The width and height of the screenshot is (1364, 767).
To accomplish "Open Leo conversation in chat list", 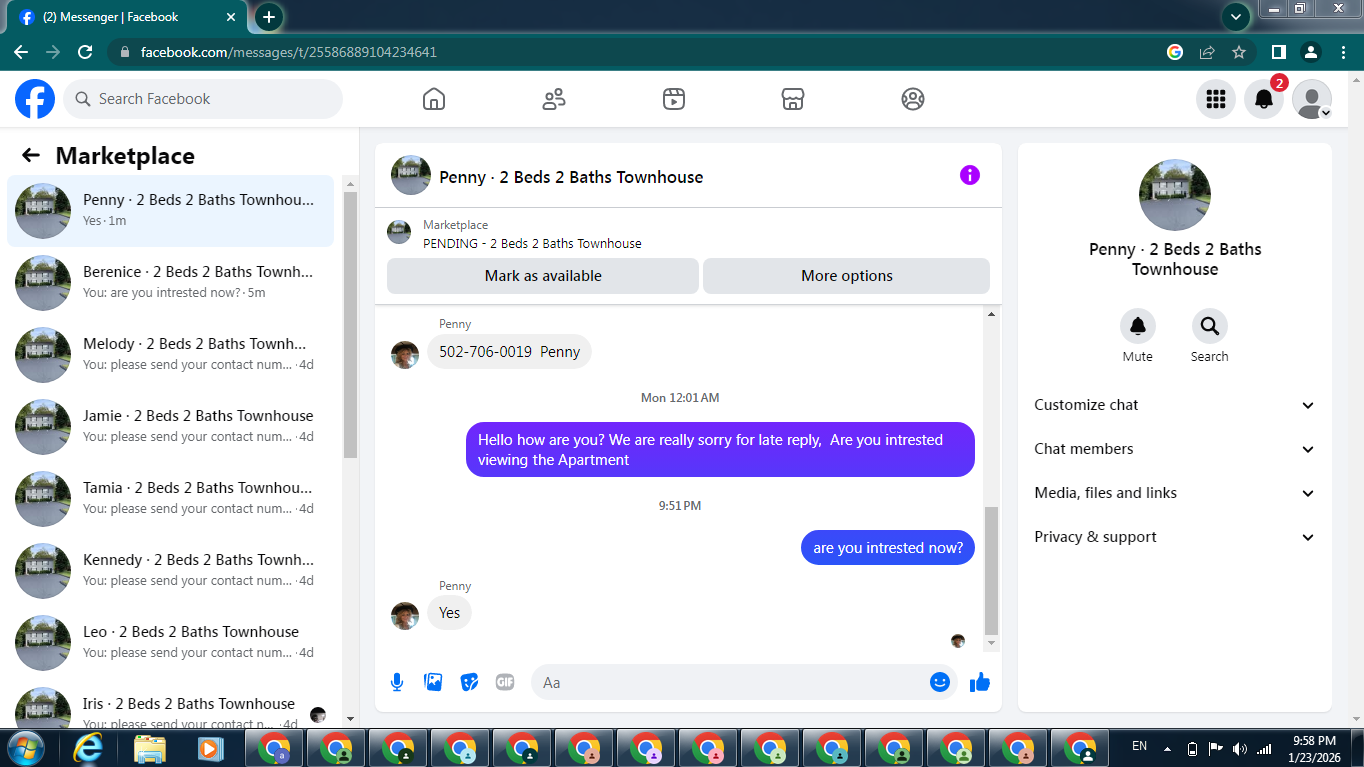I will [171, 643].
